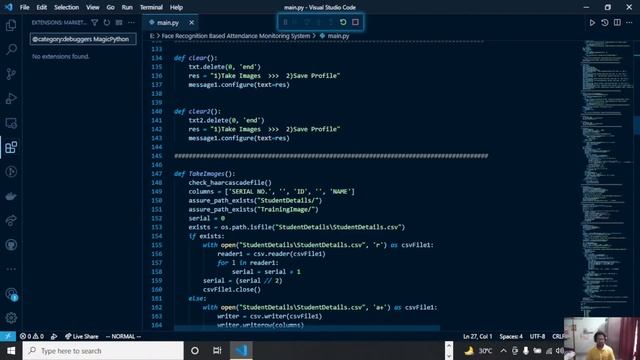The width and height of the screenshot is (640, 360).
Task: Click the Filter Extensions funnel icon
Action: pyautogui.click(x=94, y=22)
